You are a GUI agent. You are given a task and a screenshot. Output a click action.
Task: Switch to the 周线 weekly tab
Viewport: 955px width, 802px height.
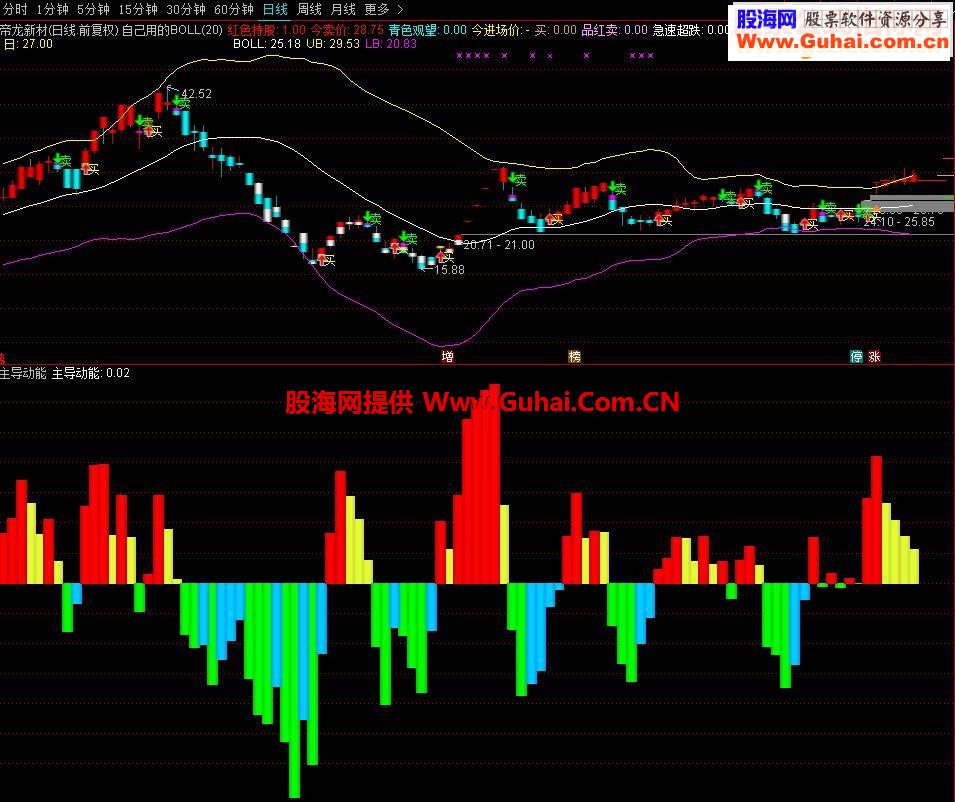pyautogui.click(x=309, y=9)
